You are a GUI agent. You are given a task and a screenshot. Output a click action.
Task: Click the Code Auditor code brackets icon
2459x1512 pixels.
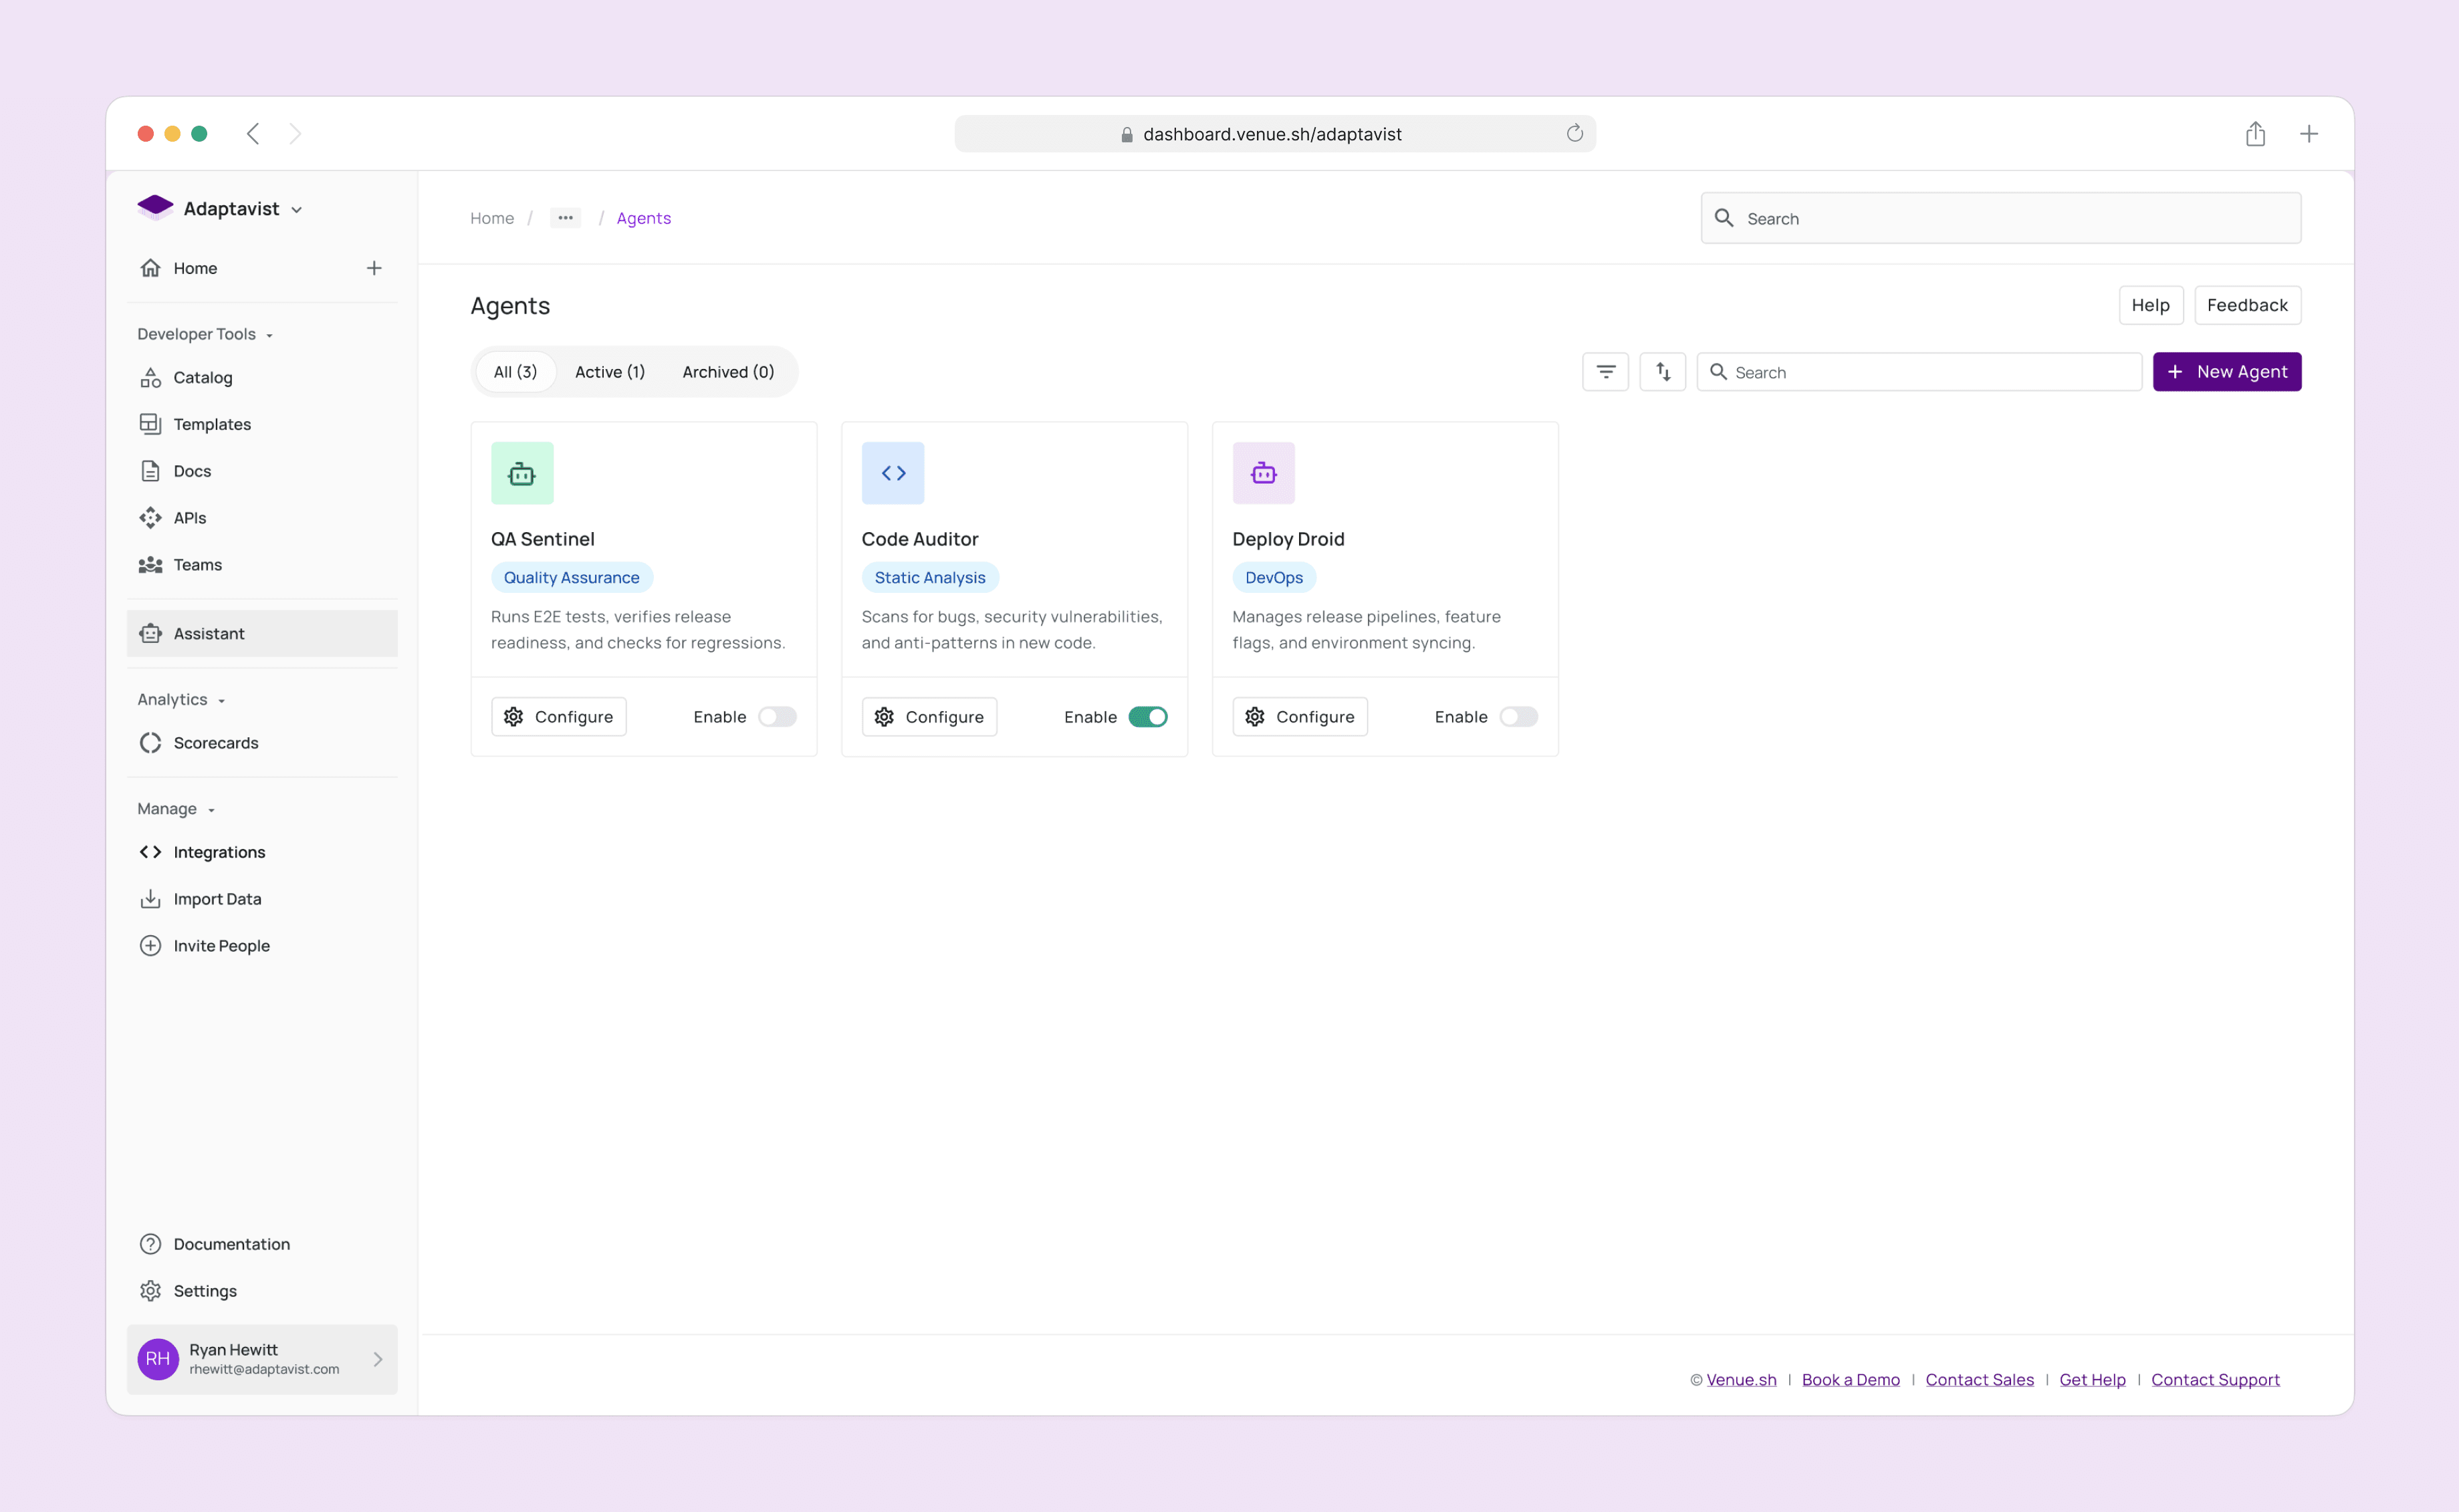[x=892, y=473]
